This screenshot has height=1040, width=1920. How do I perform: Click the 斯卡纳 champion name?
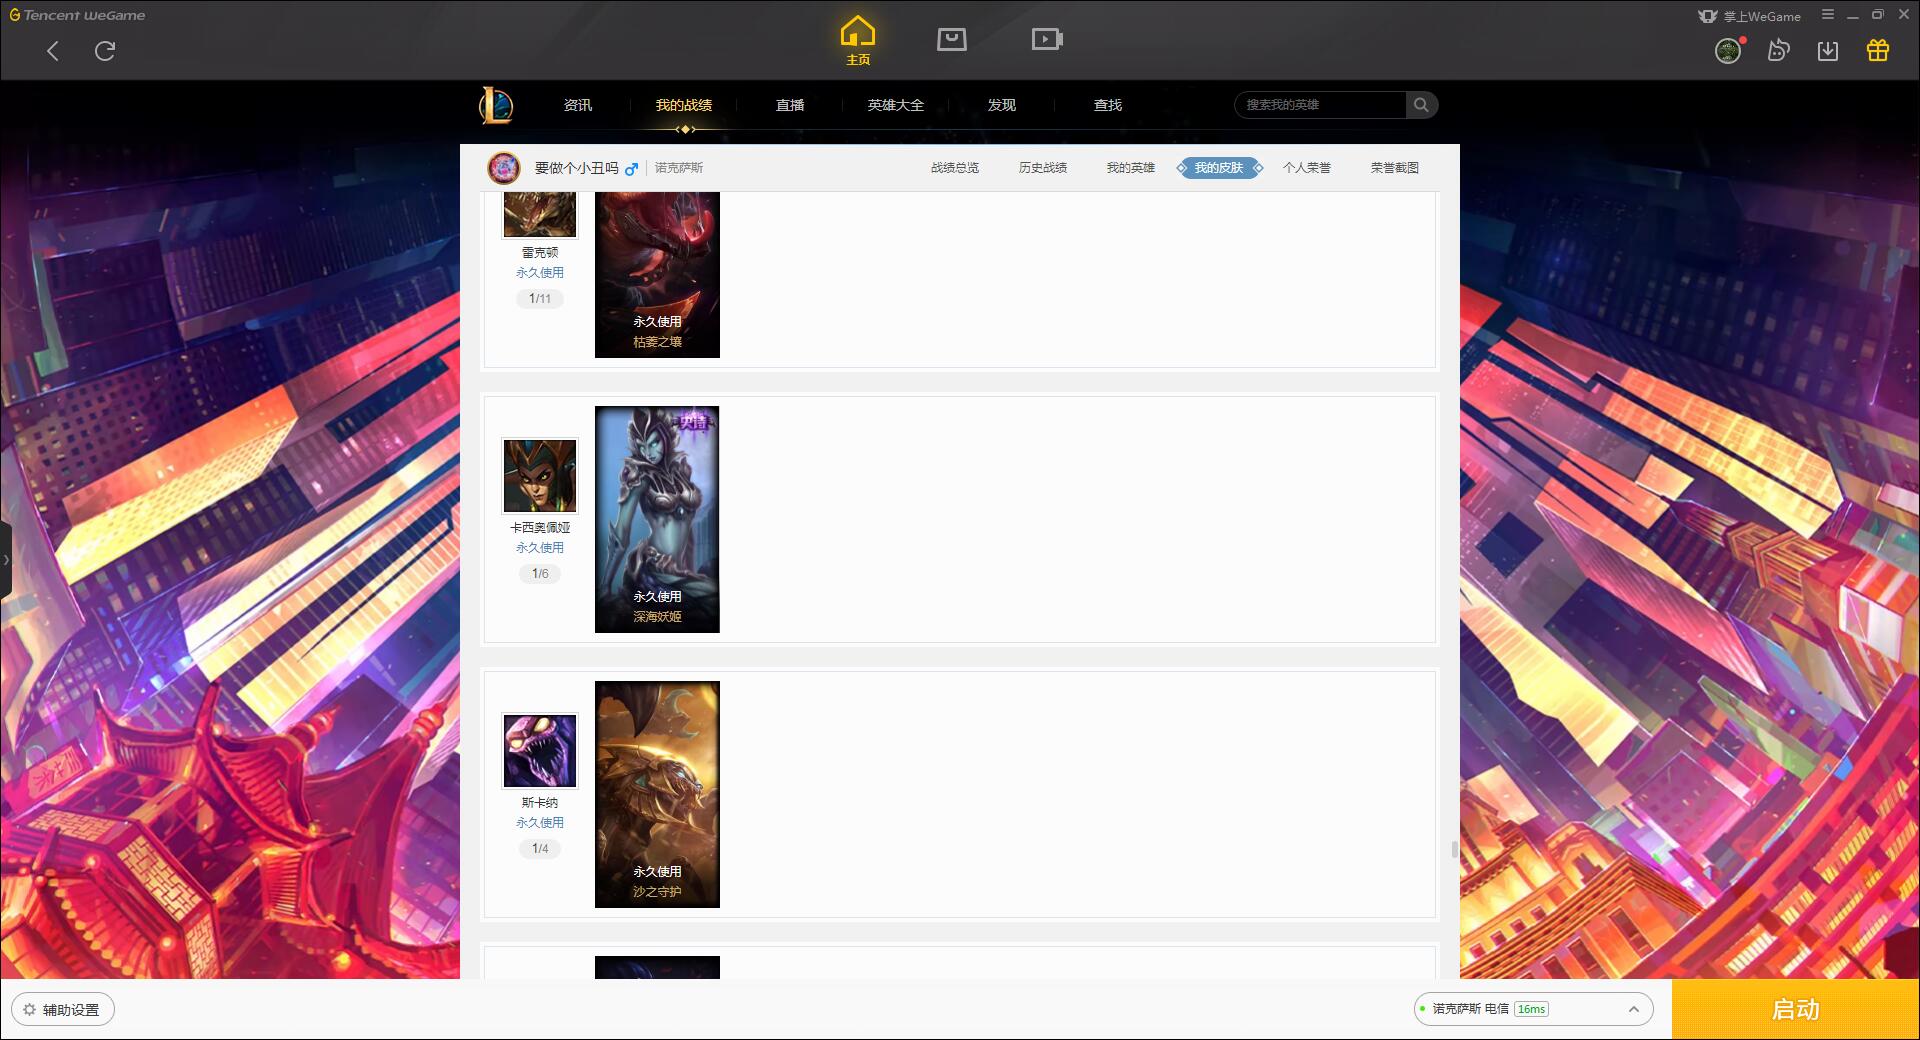pyautogui.click(x=540, y=803)
